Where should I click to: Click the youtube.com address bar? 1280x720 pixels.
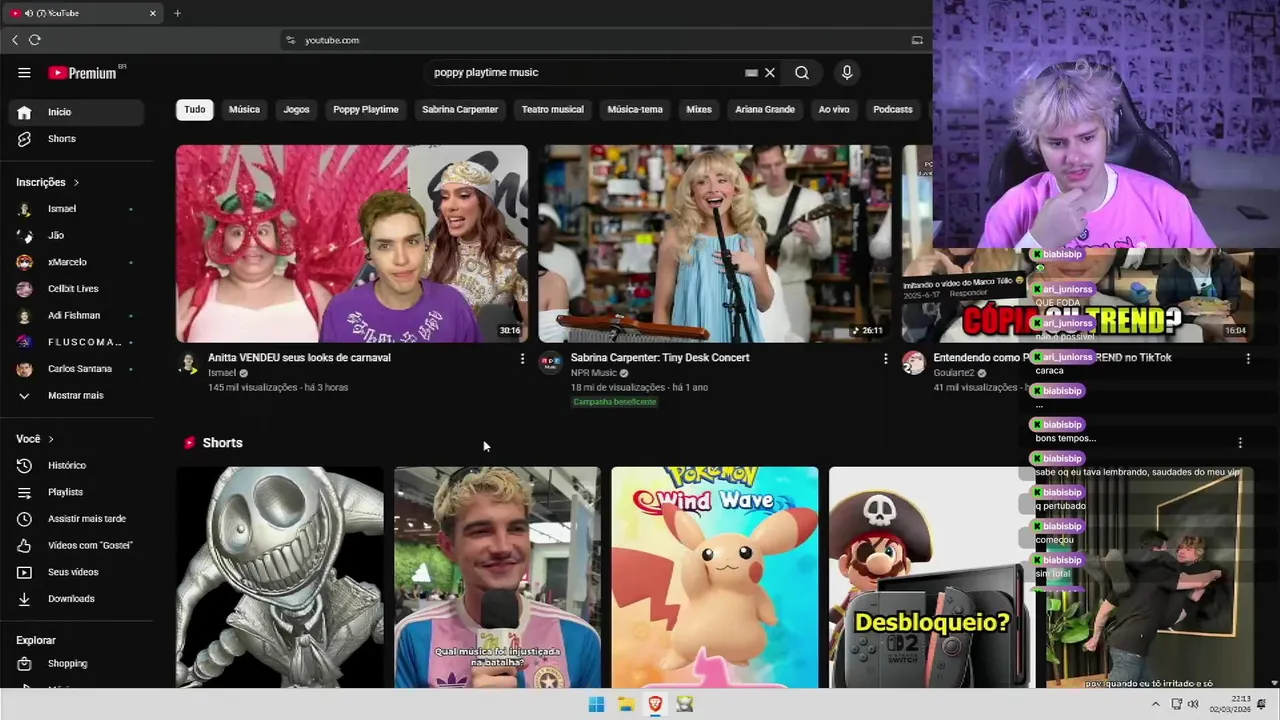tap(600, 40)
